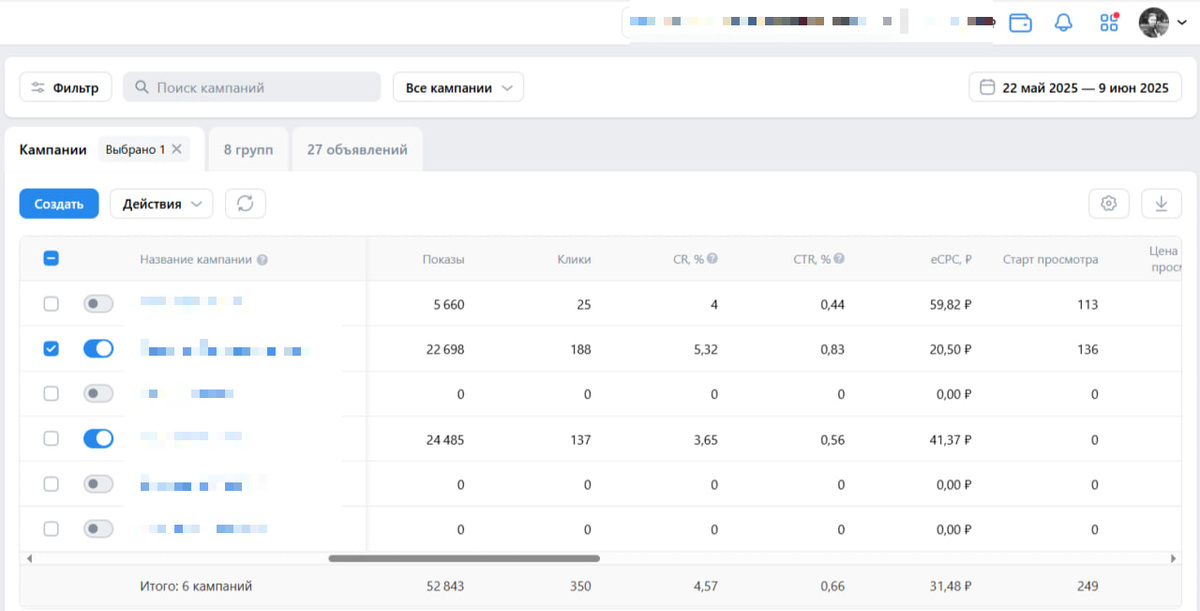Show help icon for CR, % column
The height and width of the screenshot is (611, 1200).
coord(713,259)
